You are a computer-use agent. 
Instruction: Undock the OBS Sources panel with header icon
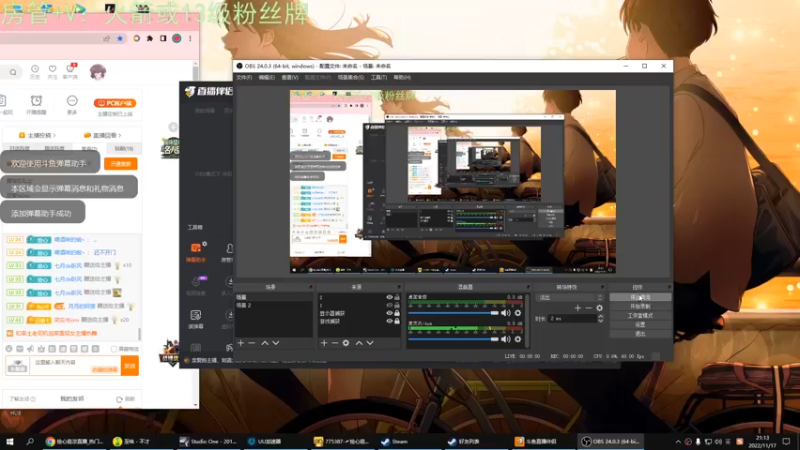pos(399,287)
